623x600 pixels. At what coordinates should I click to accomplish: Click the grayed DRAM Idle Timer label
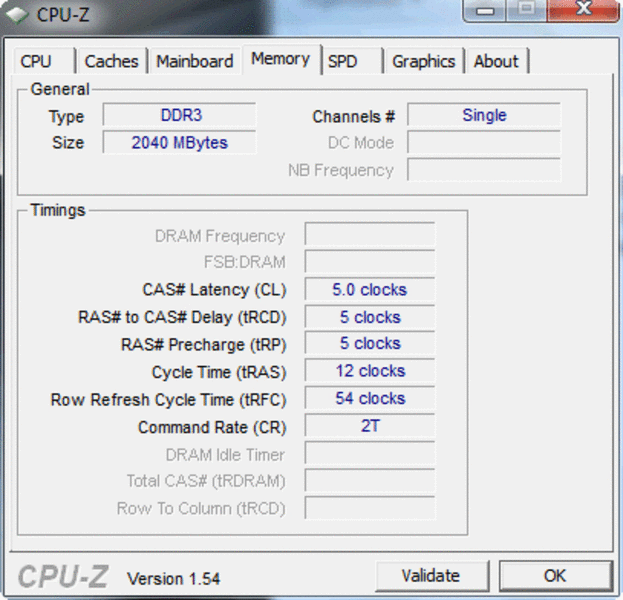point(225,455)
